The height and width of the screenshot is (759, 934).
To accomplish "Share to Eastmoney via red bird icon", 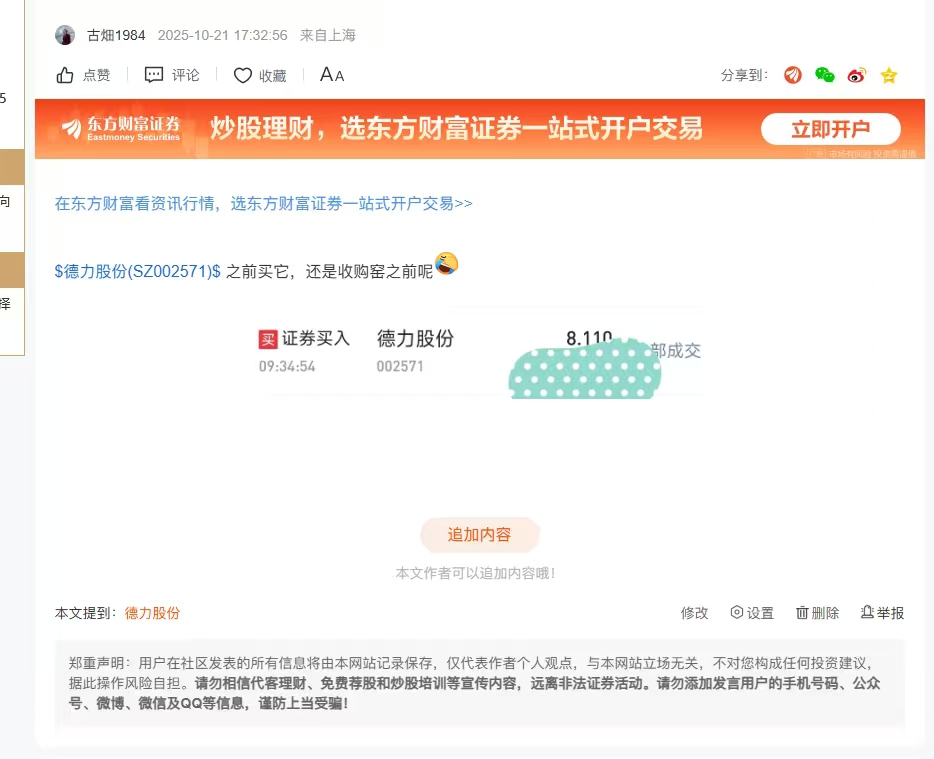I will 792,75.
